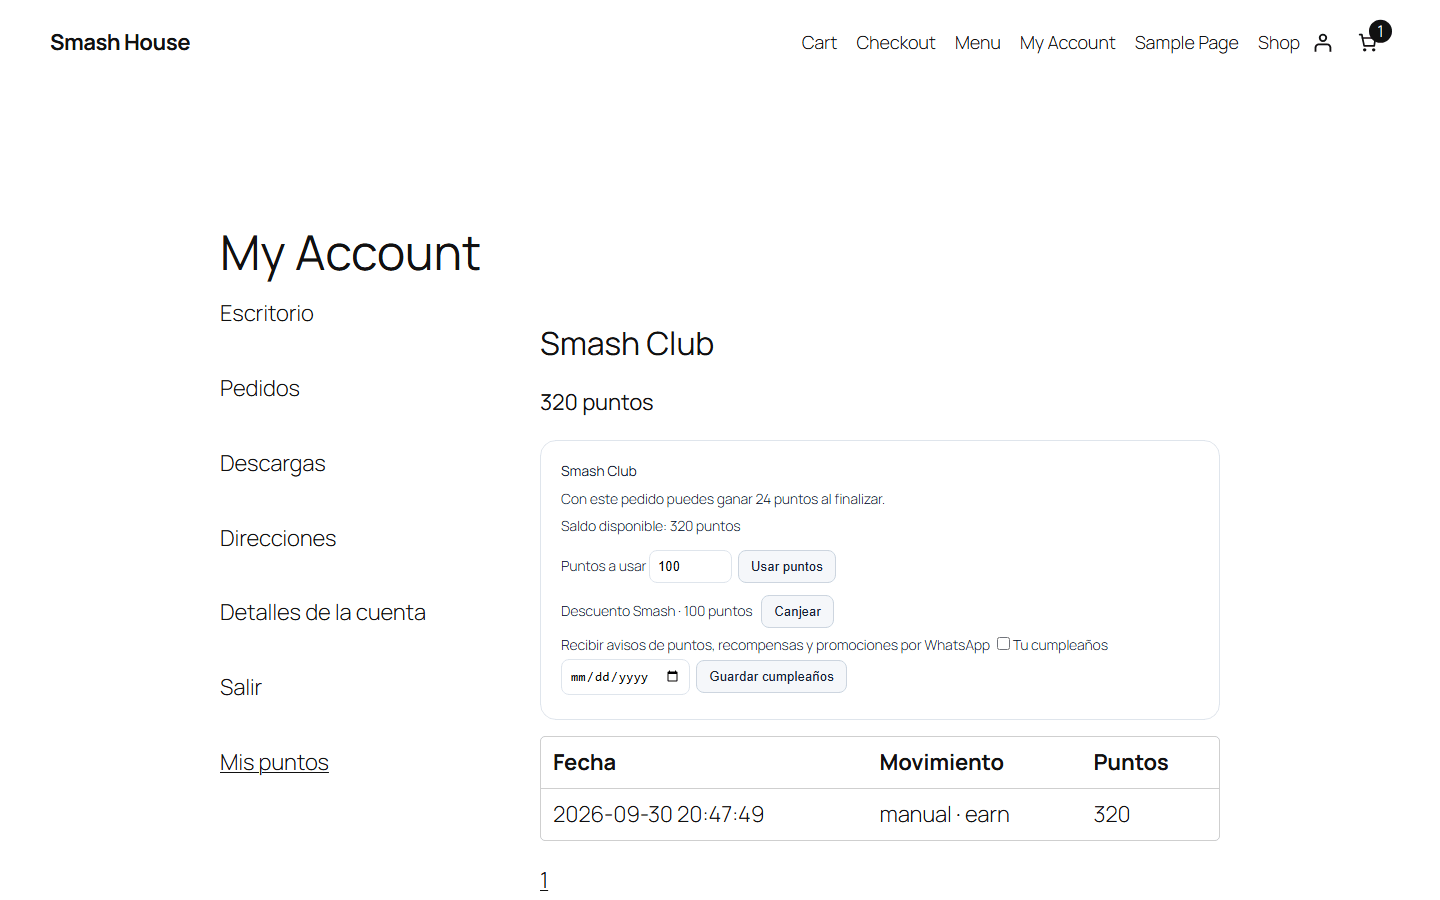Viewport: 1440px width, 900px height.
Task: Go to Direcciones in account sidebar
Action: (278, 538)
